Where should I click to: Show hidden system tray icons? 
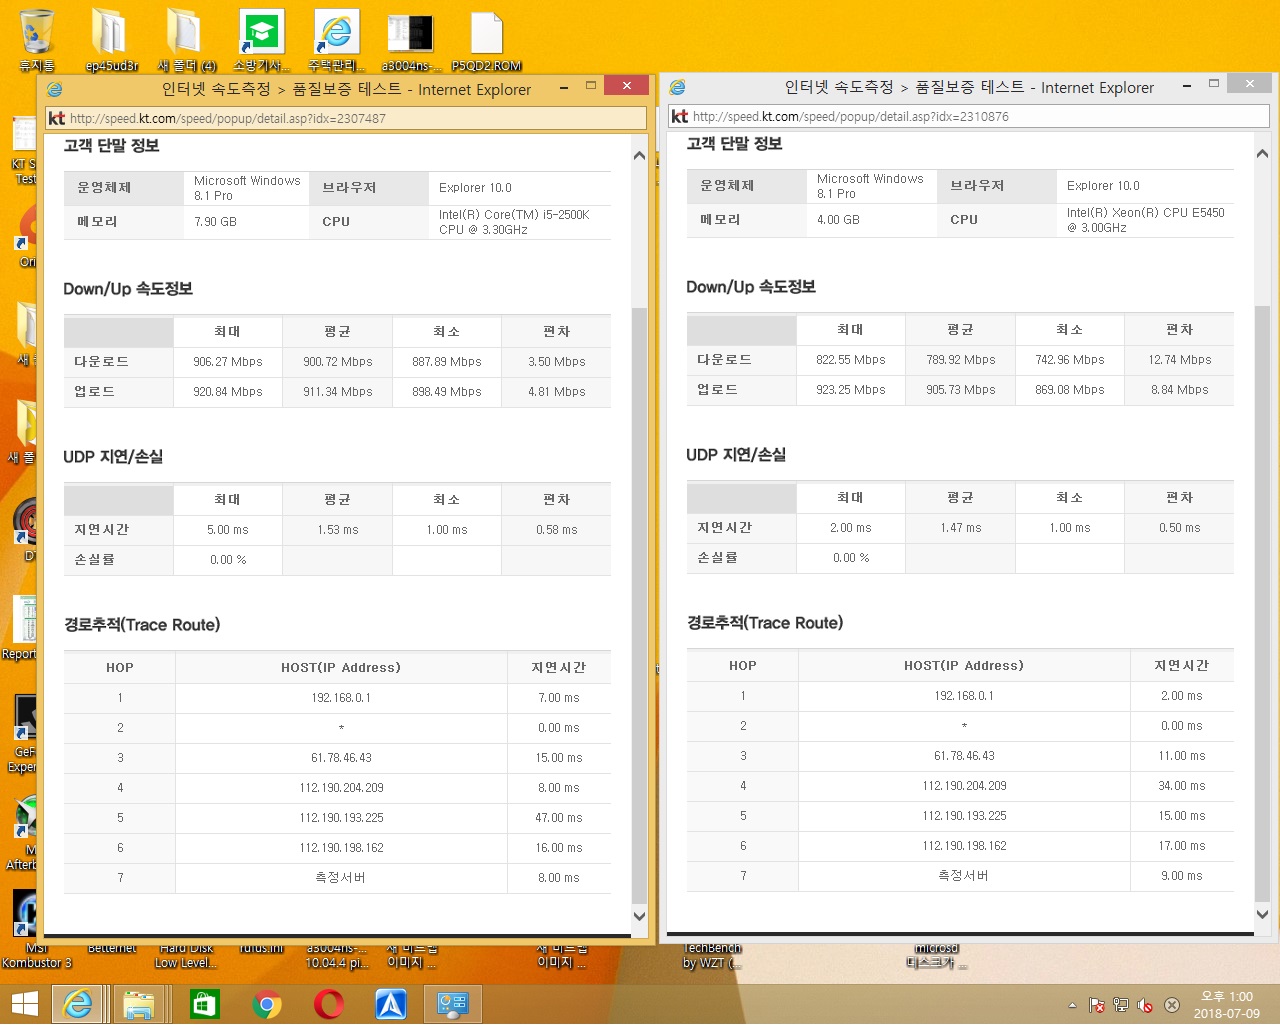pyautogui.click(x=1072, y=1005)
